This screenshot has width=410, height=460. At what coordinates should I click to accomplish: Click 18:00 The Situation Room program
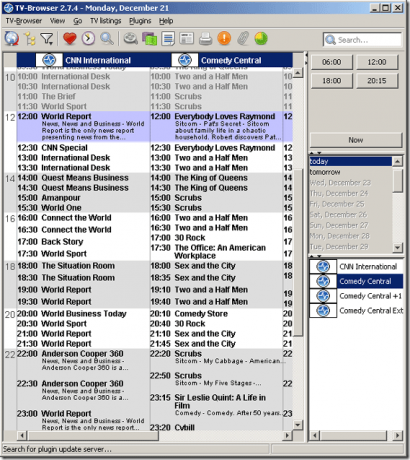point(83,266)
